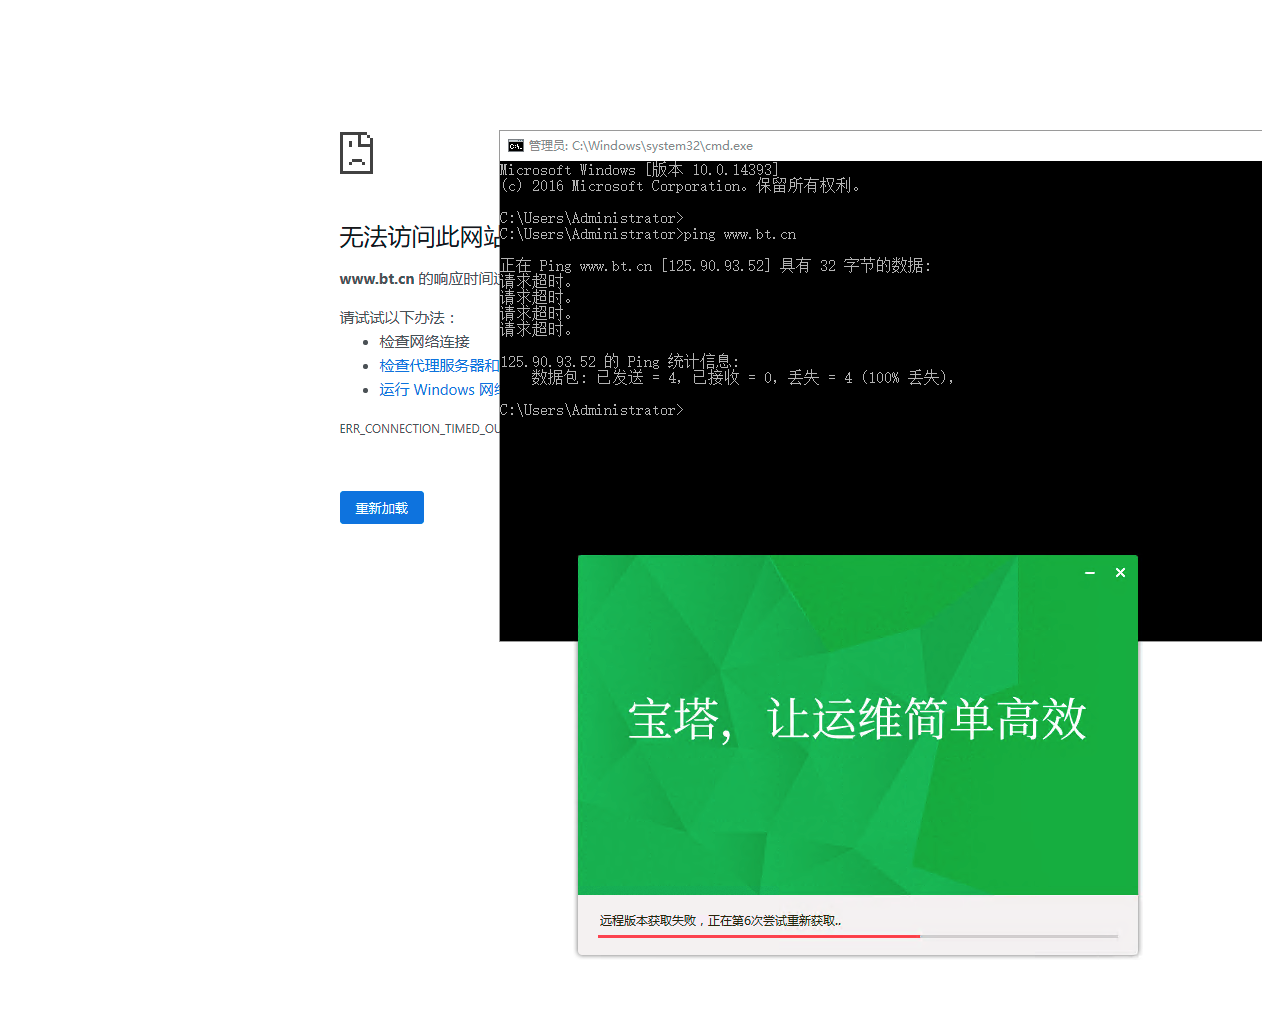Minimize the green 宝塔 installer window
Screen dimensions: 1262x1030
coord(1090,573)
